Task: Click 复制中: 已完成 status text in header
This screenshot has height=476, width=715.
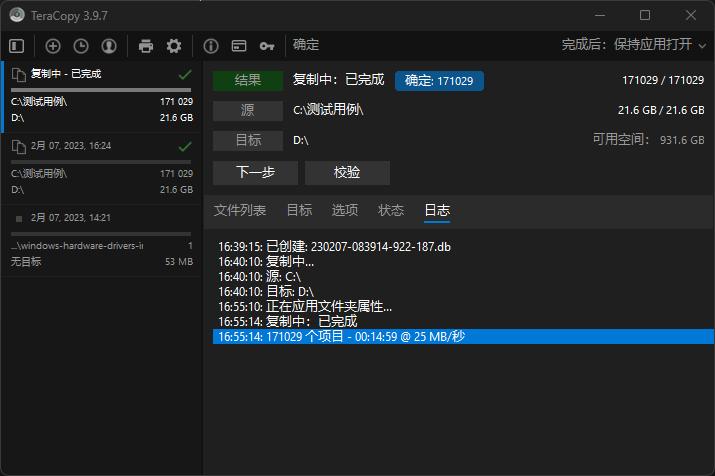Action: [338, 80]
